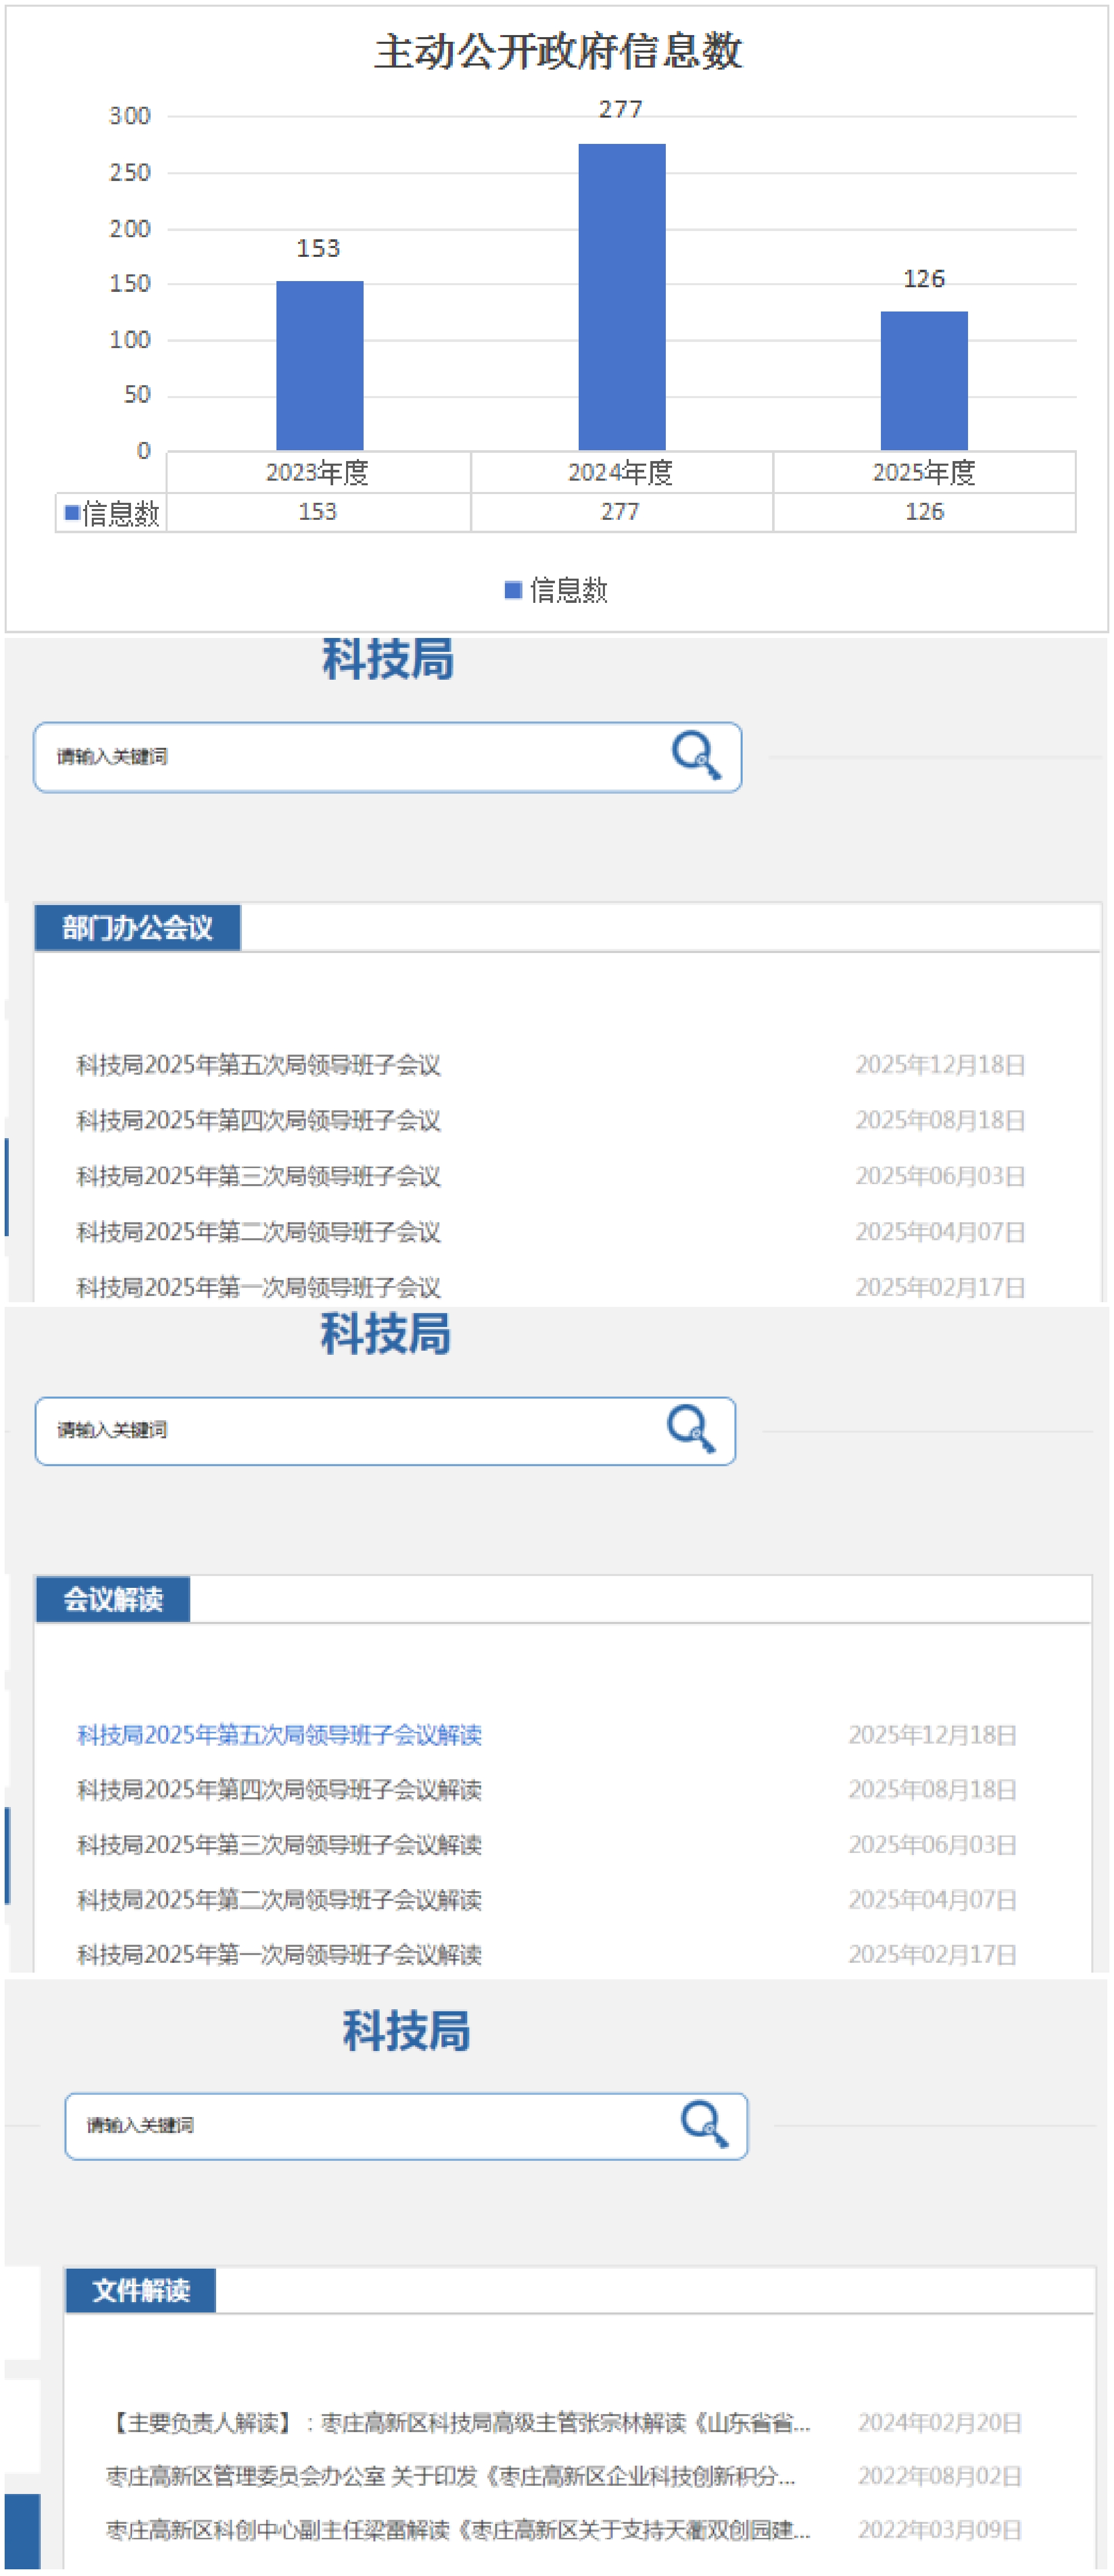Open 科技局2025年第五次局领导班子会议 link

click(x=258, y=1065)
